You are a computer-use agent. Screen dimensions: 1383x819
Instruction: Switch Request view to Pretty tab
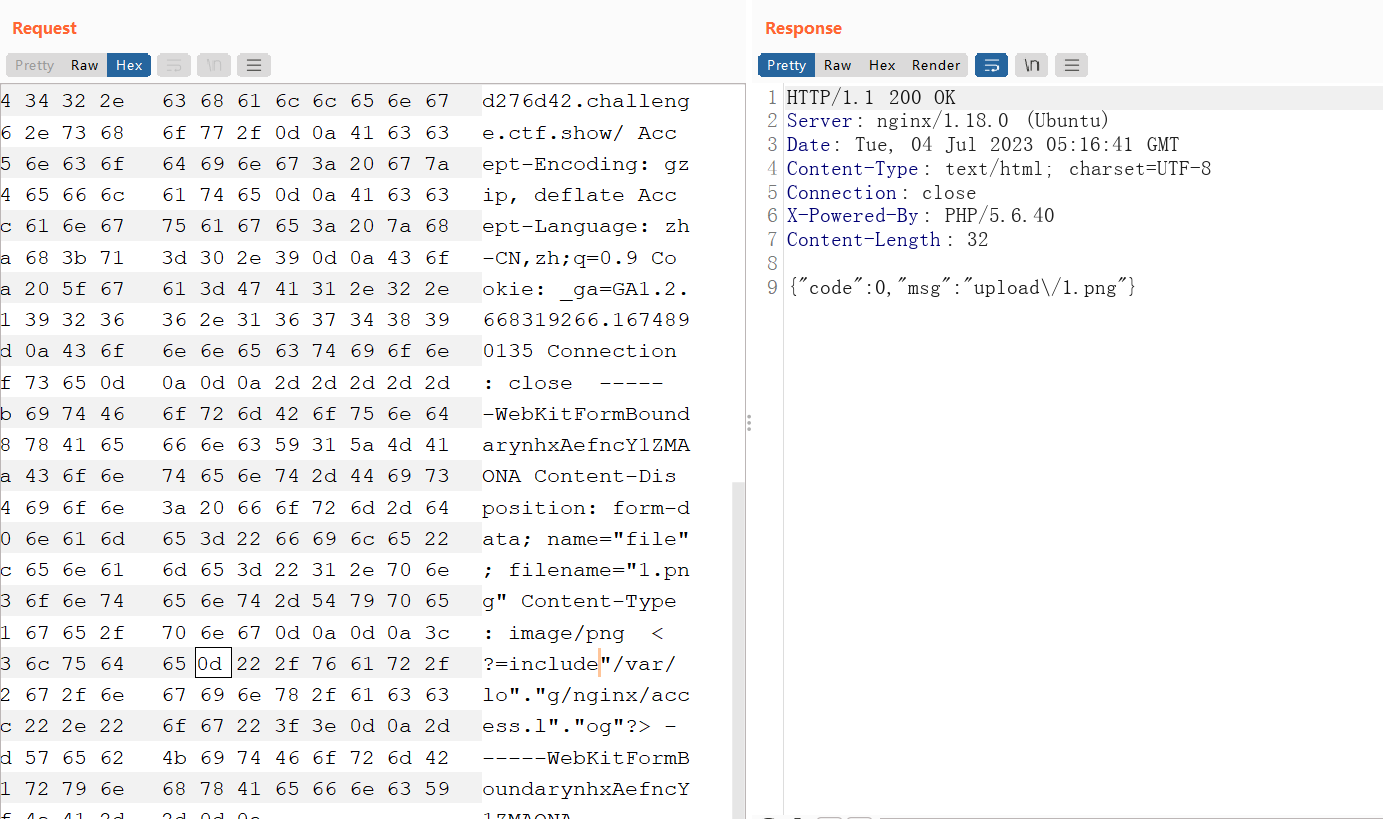coord(34,65)
